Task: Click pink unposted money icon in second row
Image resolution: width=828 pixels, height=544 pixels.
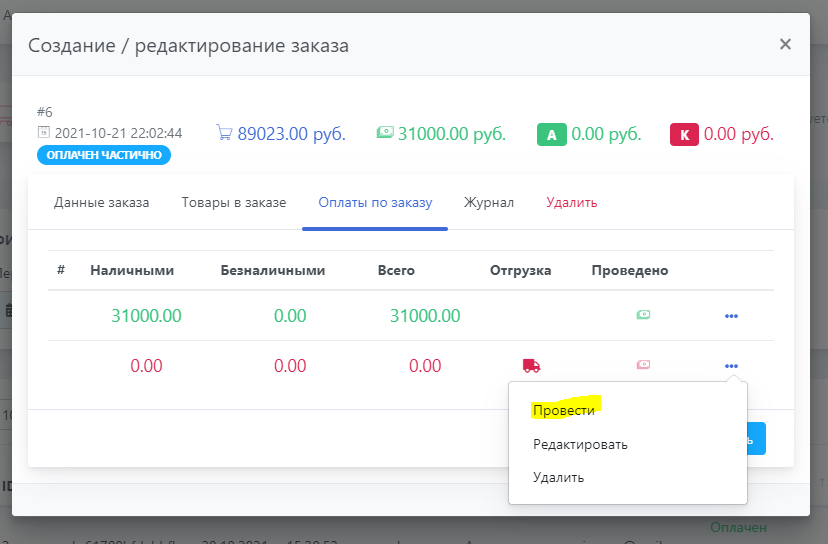Action: pyautogui.click(x=644, y=366)
